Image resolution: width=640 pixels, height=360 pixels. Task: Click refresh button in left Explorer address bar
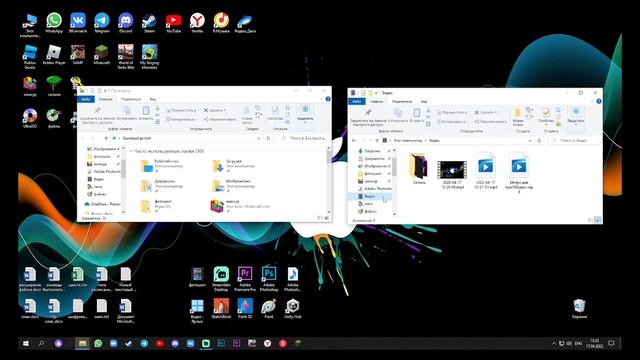click(268, 138)
